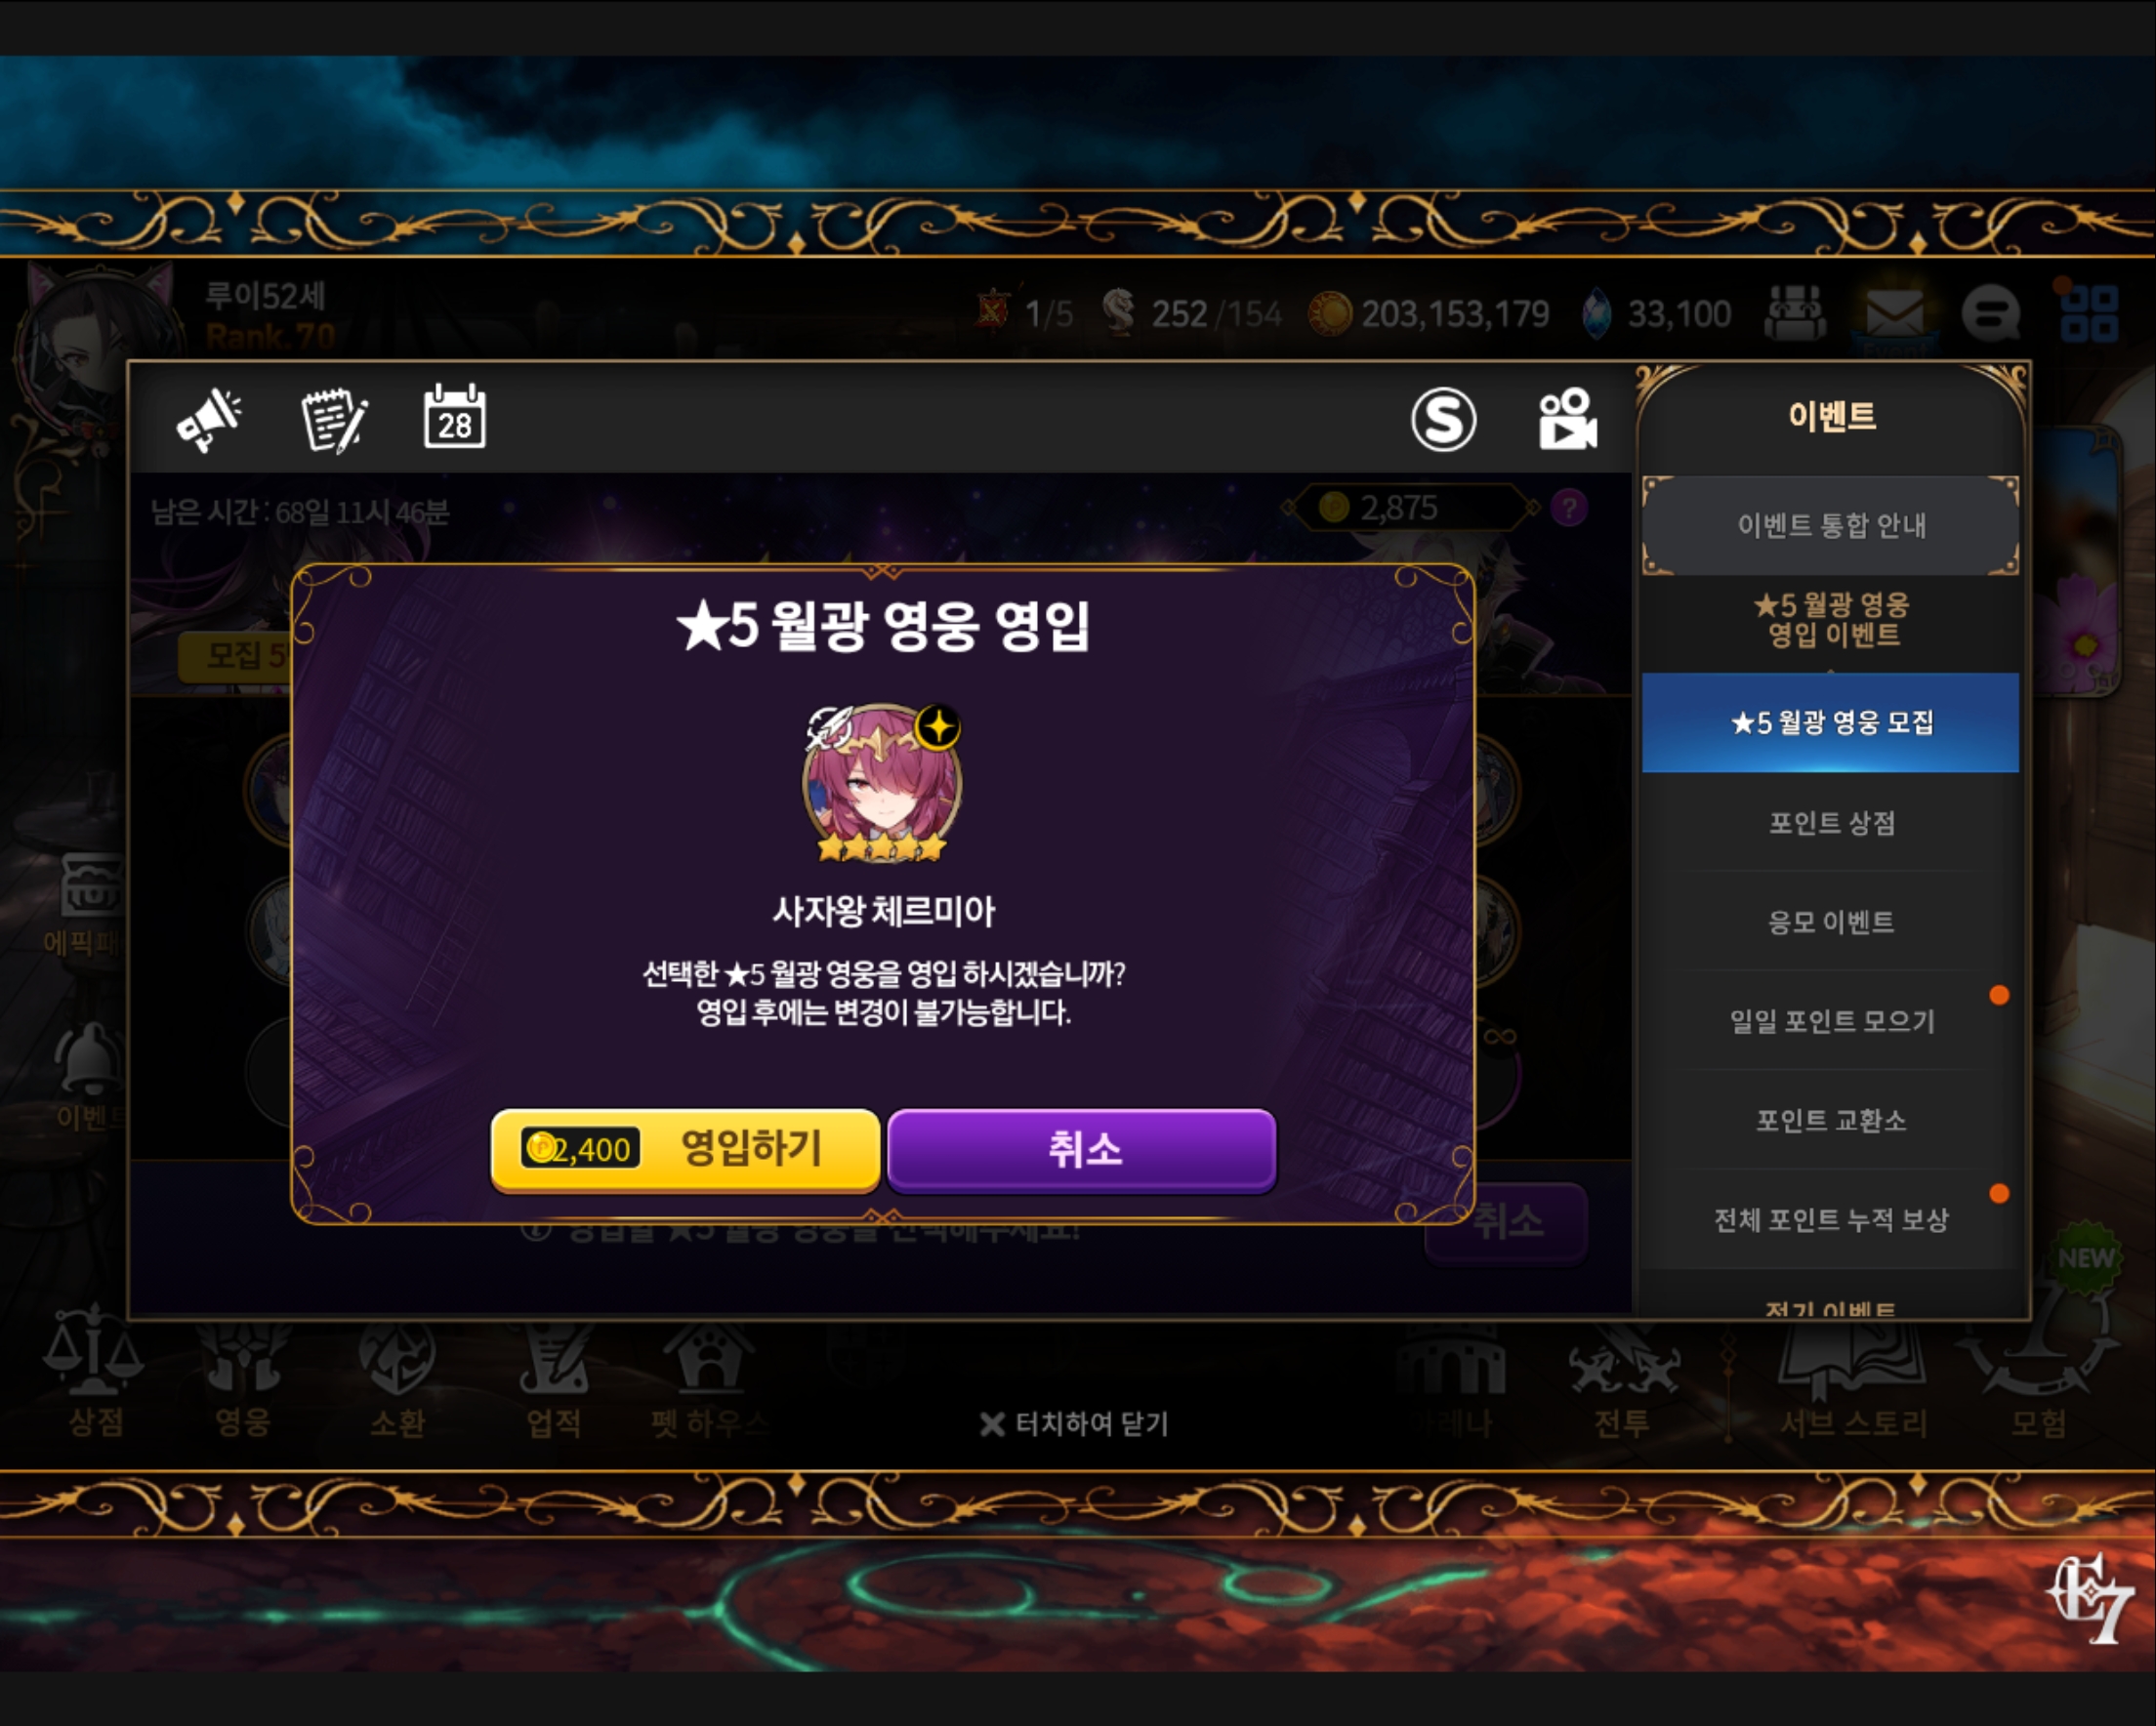Tap 터치하여 닫기 to close the panel

click(x=1074, y=1424)
